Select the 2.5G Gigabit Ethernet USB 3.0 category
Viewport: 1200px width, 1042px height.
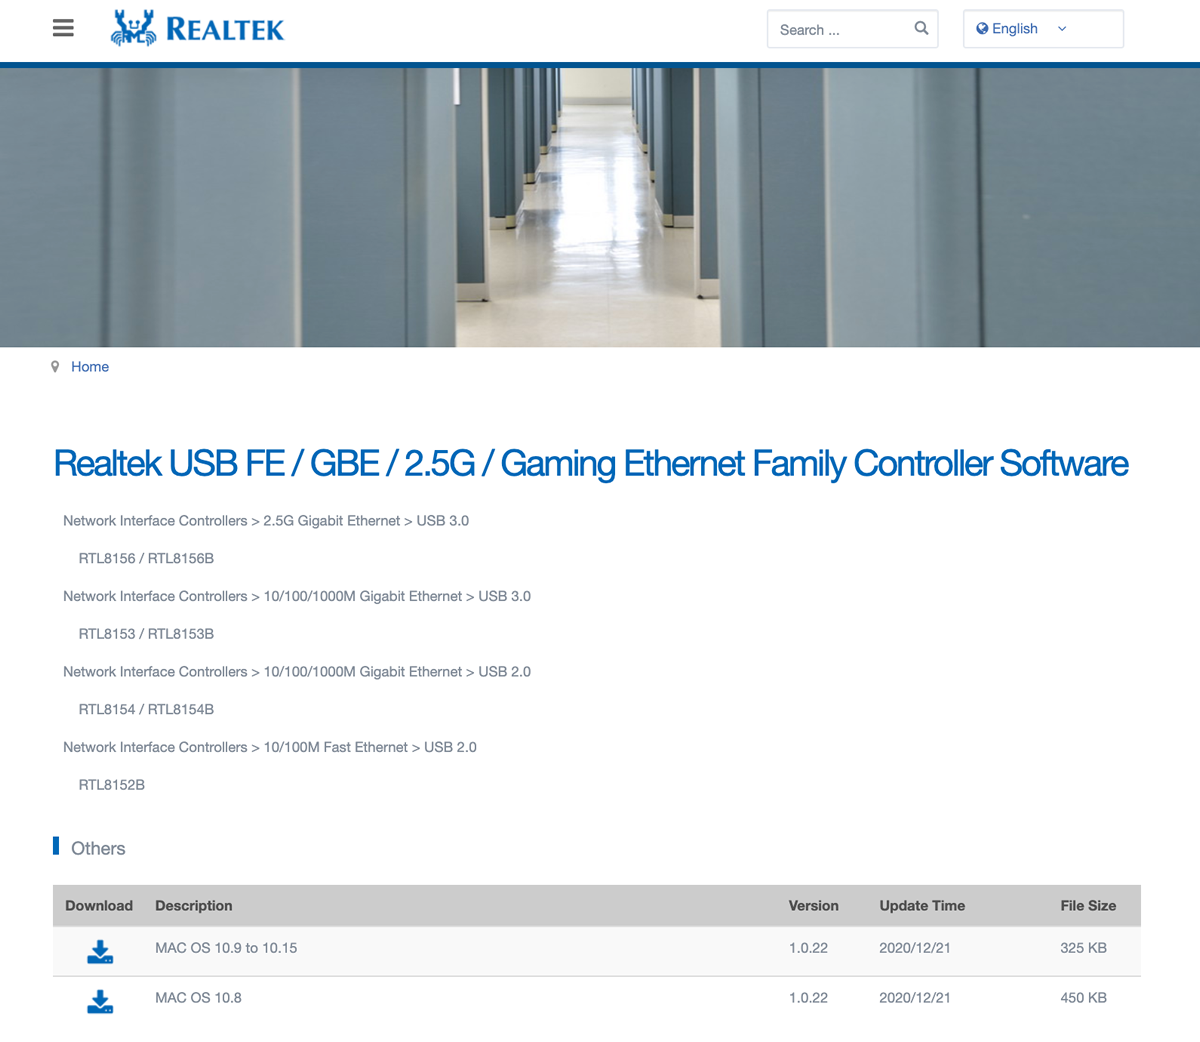pos(266,521)
